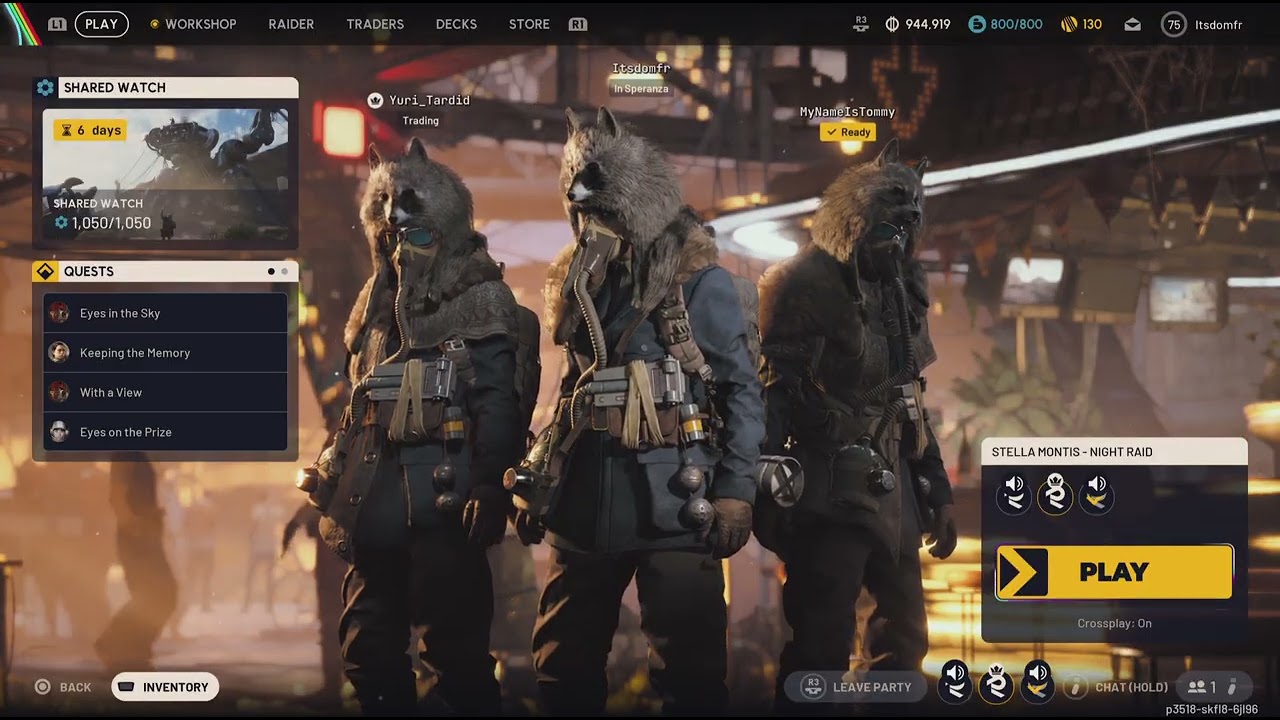Click the yellow bird emblem in the Stella Montis panel
Screen dimensions: 1280x720
click(1096, 493)
